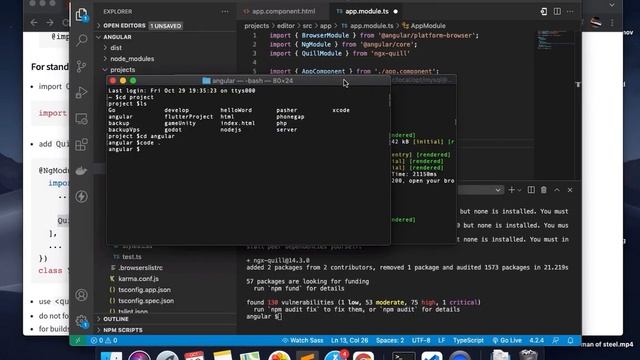
Task: Split the editor to the right
Action: pyautogui.click(x=557, y=11)
